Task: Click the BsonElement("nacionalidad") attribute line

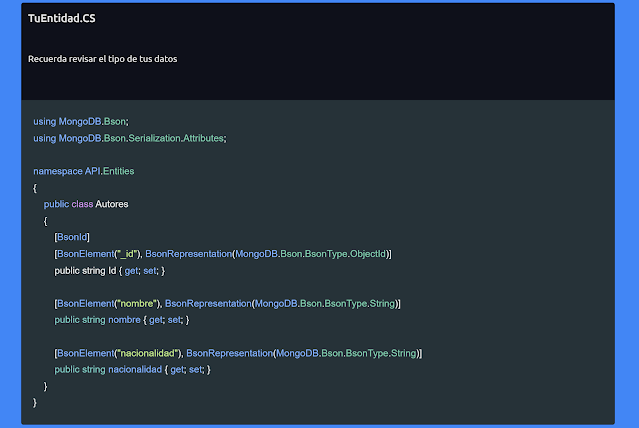Action: point(238,353)
